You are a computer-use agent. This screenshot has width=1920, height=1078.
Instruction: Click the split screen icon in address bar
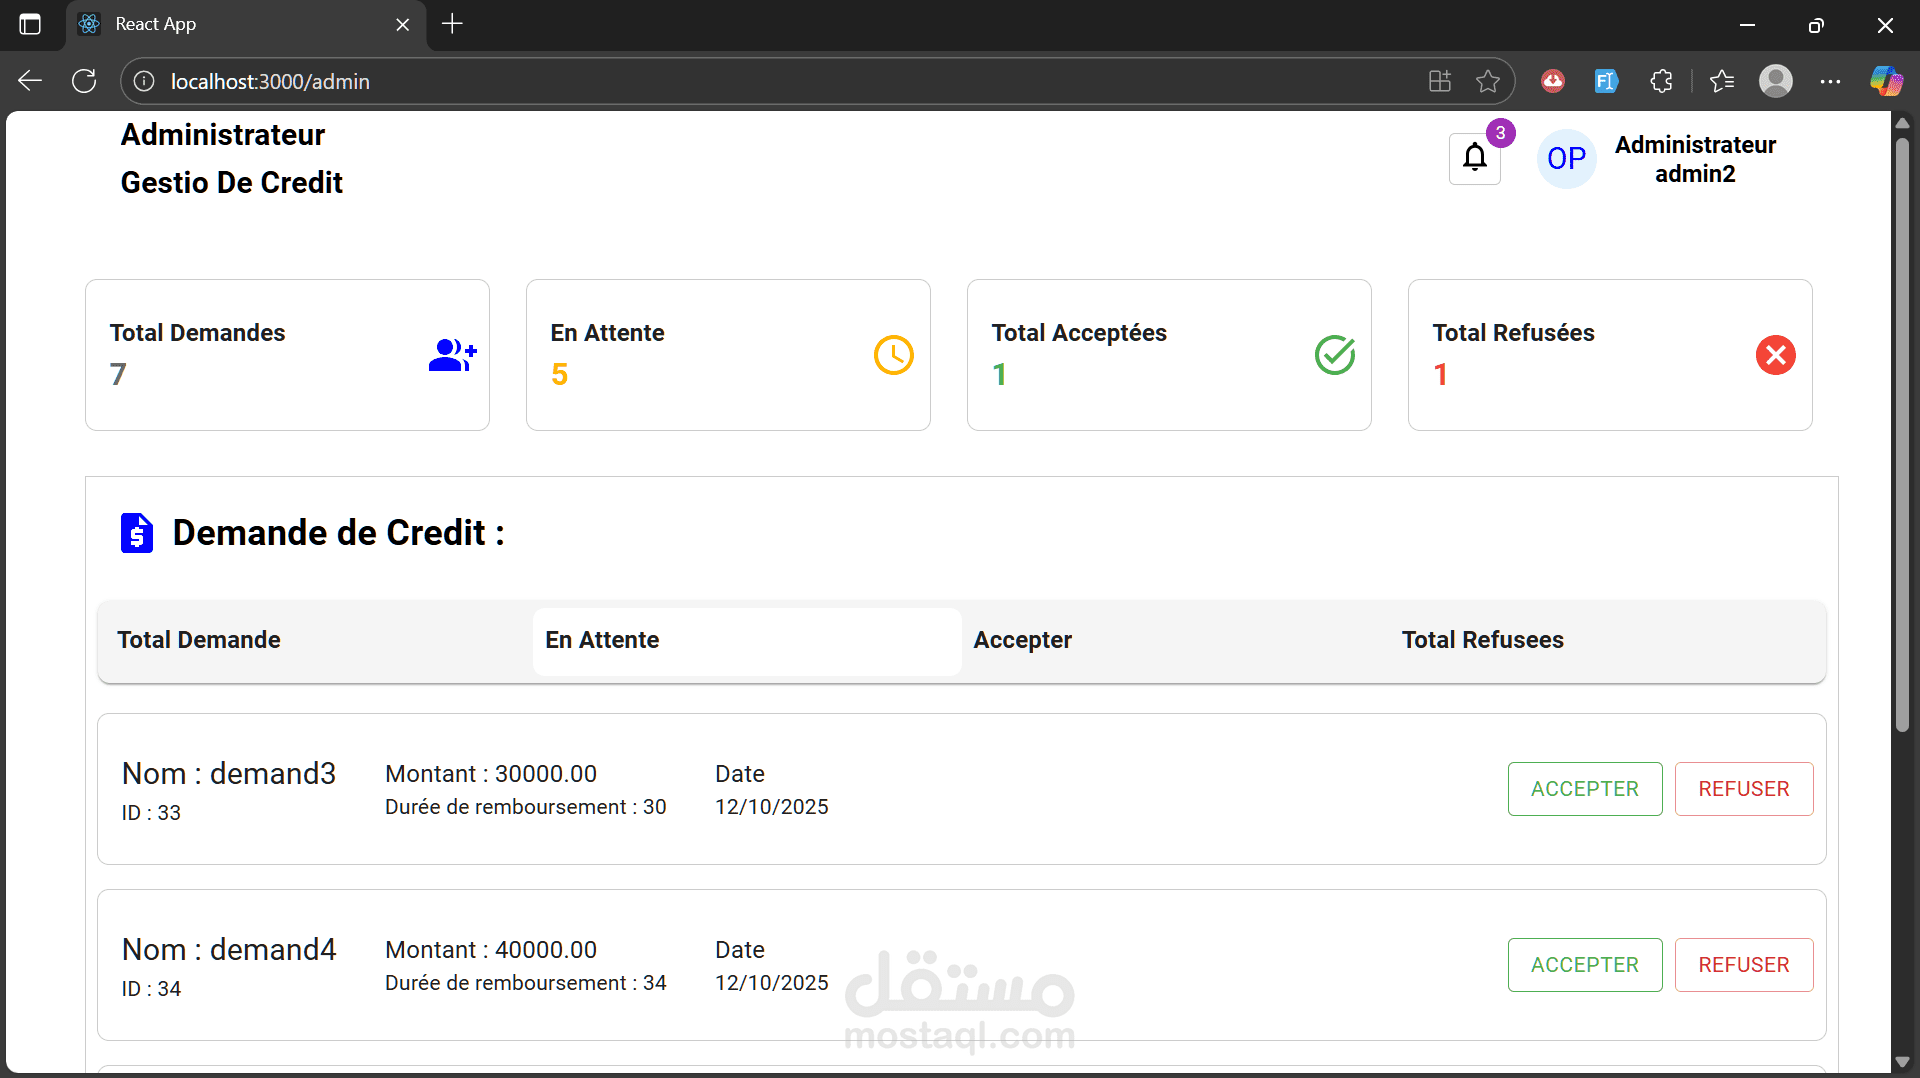(x=1440, y=81)
